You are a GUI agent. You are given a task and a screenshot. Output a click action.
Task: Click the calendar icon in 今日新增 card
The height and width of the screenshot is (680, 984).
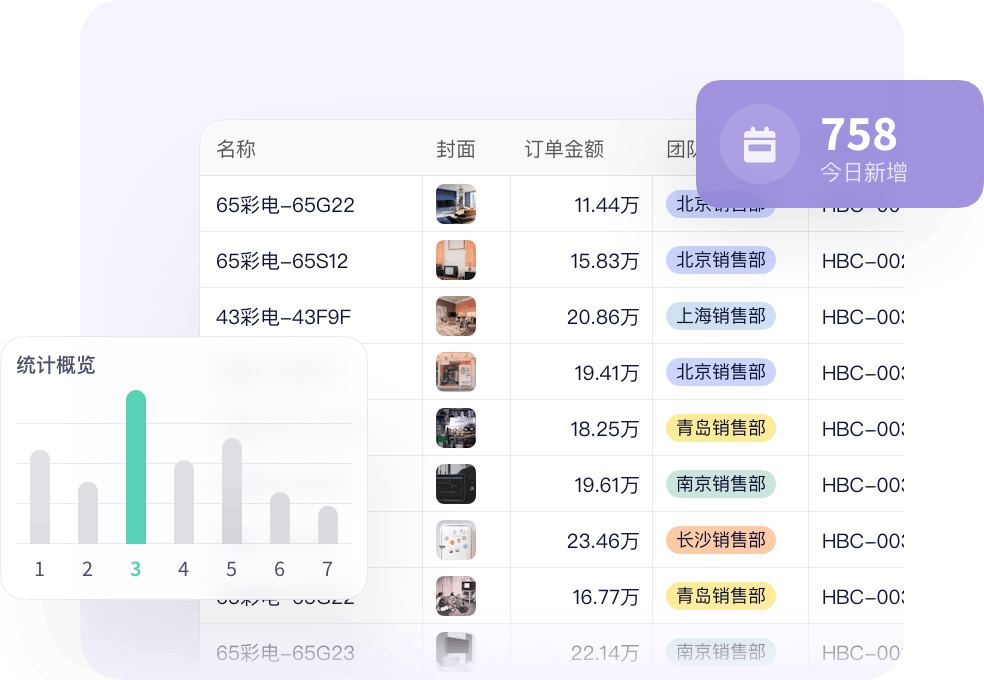tap(759, 145)
